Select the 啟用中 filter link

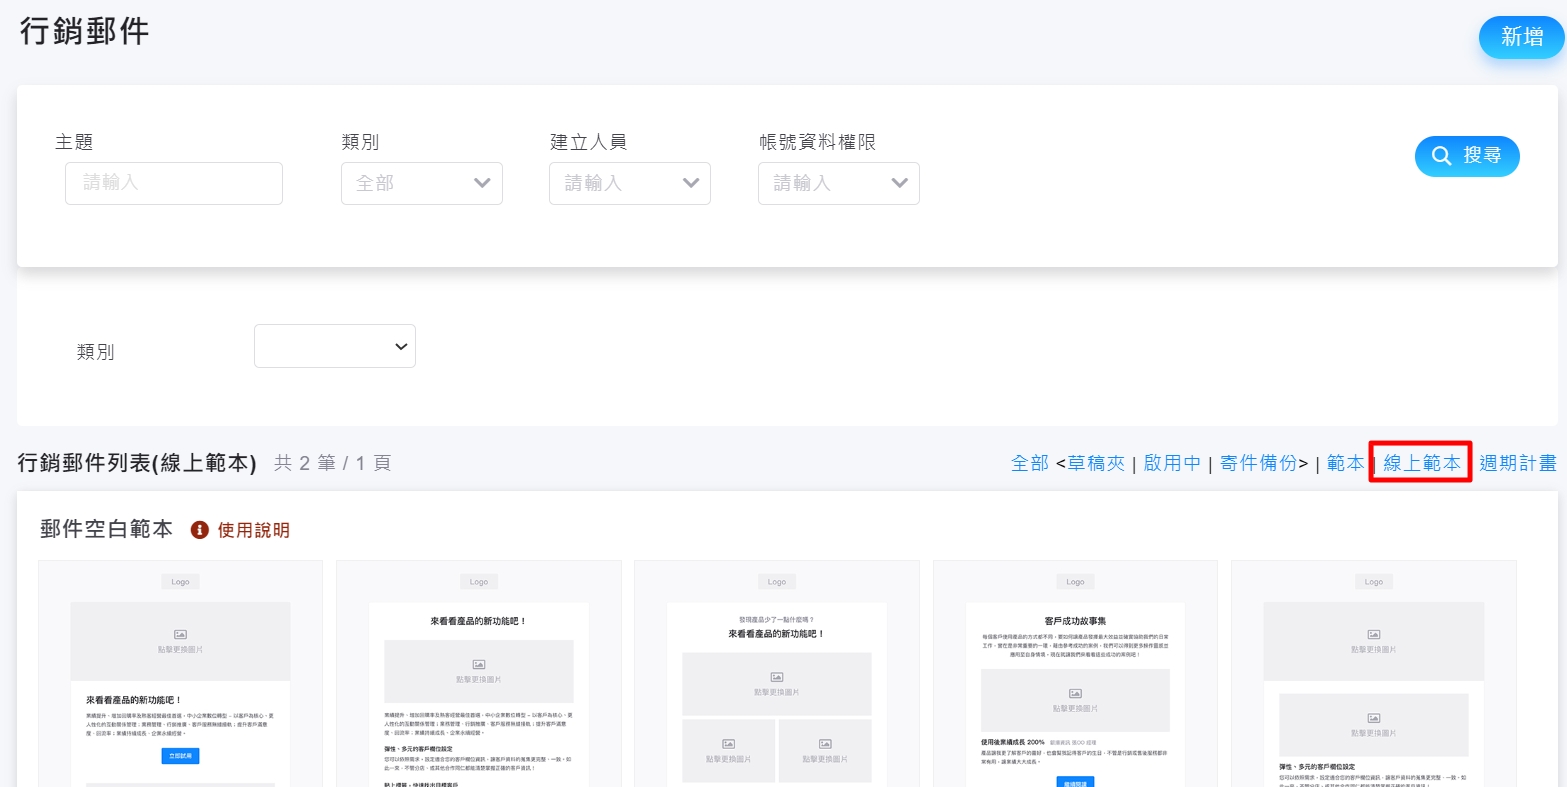(1171, 463)
